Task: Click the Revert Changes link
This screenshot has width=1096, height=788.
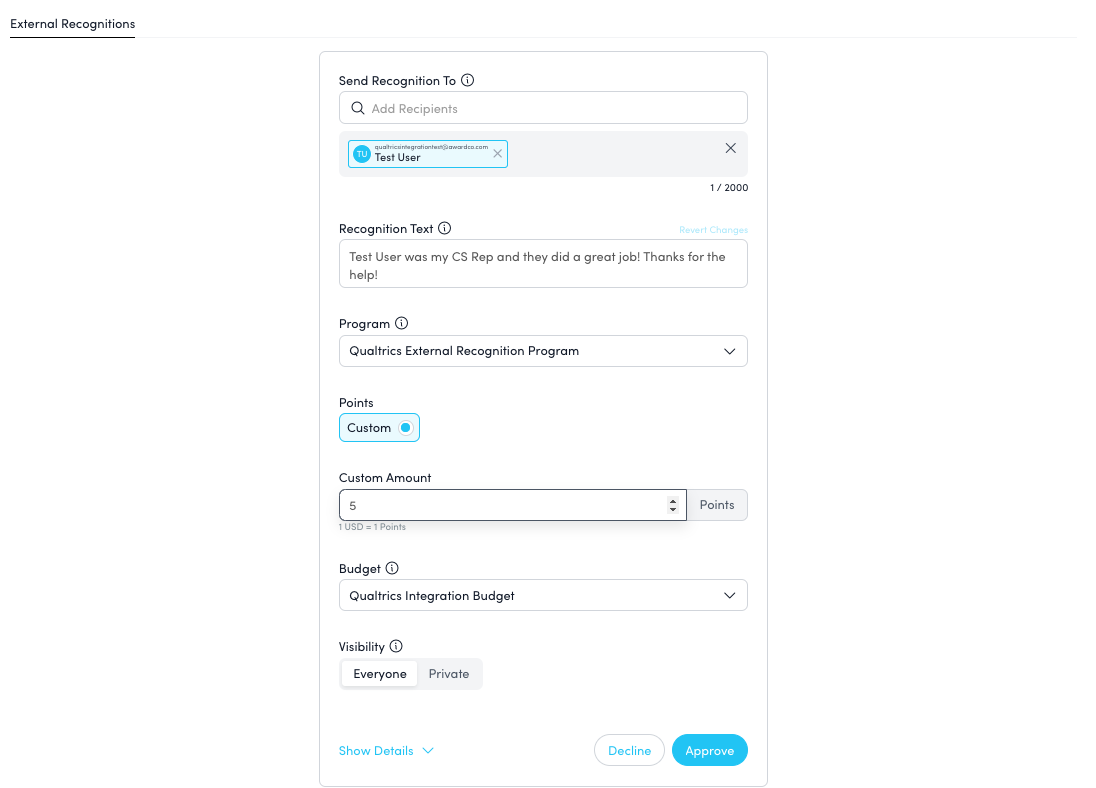Action: coord(713,230)
